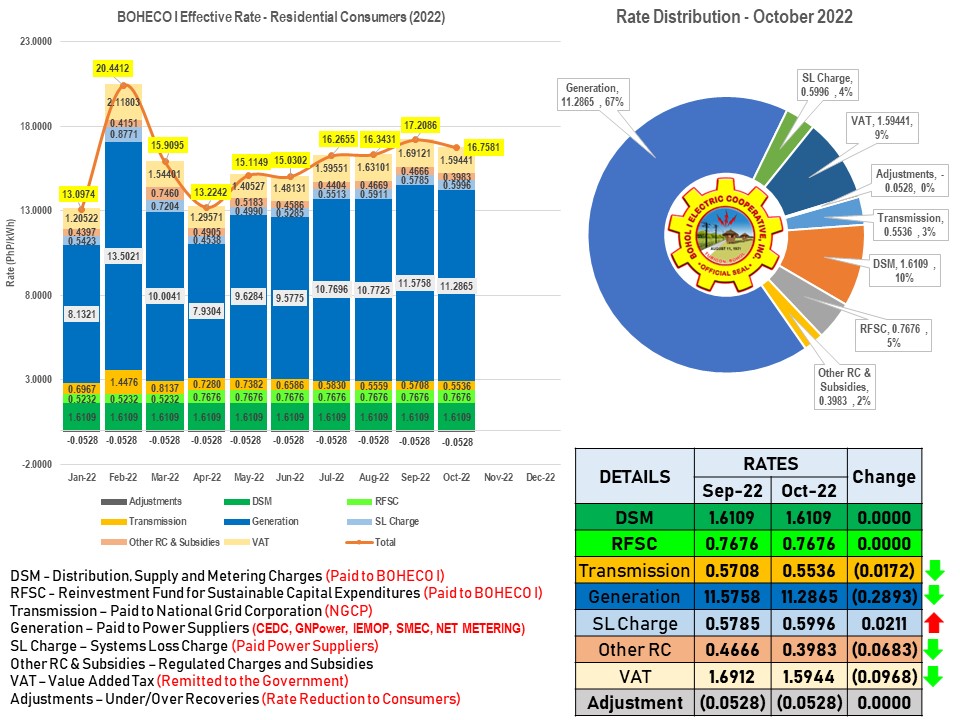Click the Rate Distribution - October 2022 title
The image size is (960, 720).
(734, 17)
